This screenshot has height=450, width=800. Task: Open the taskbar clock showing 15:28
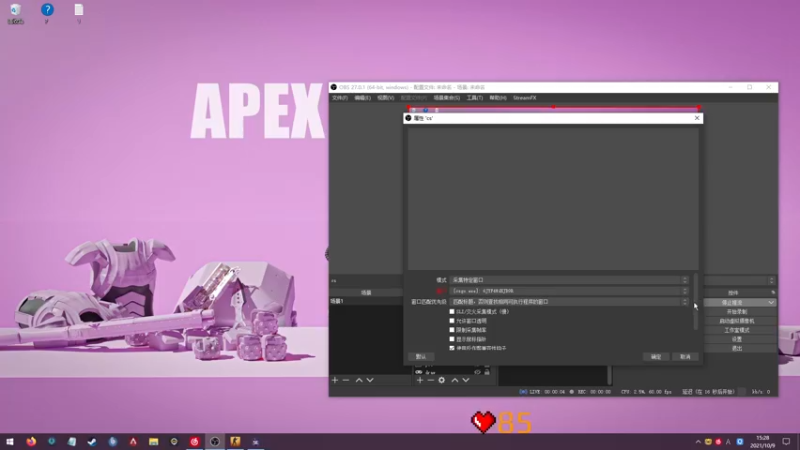click(763, 442)
